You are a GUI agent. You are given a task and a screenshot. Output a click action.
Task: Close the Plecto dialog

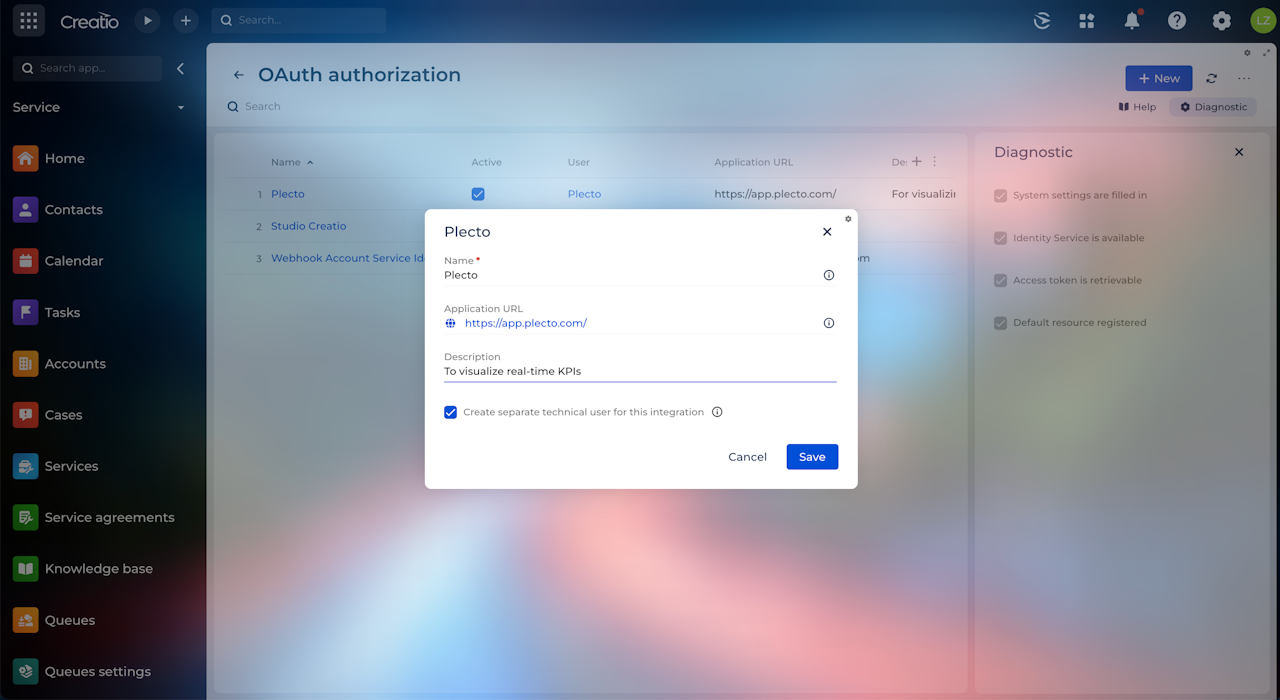point(827,231)
